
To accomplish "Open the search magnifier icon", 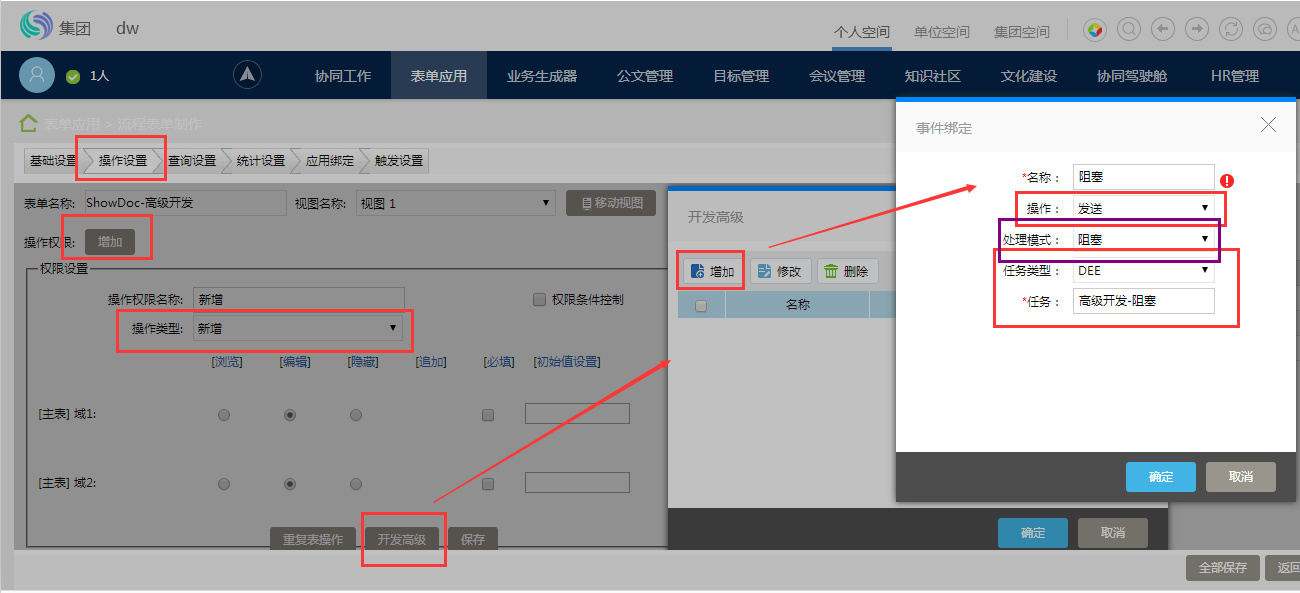I will click(1129, 29).
